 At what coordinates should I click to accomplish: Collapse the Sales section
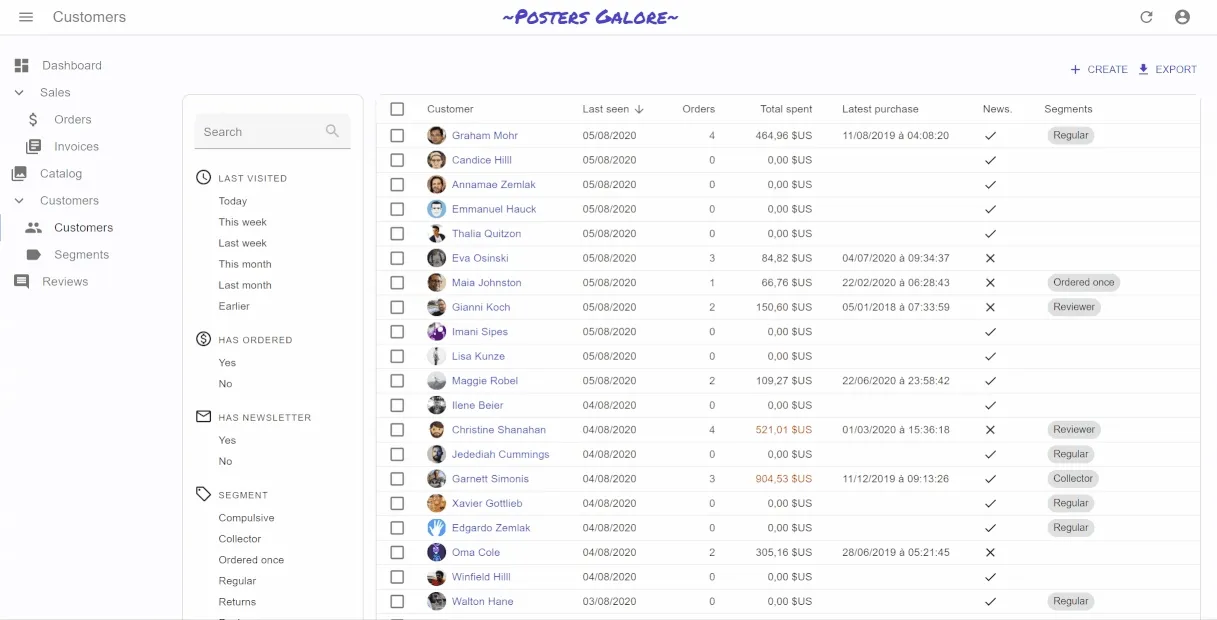(x=18, y=92)
